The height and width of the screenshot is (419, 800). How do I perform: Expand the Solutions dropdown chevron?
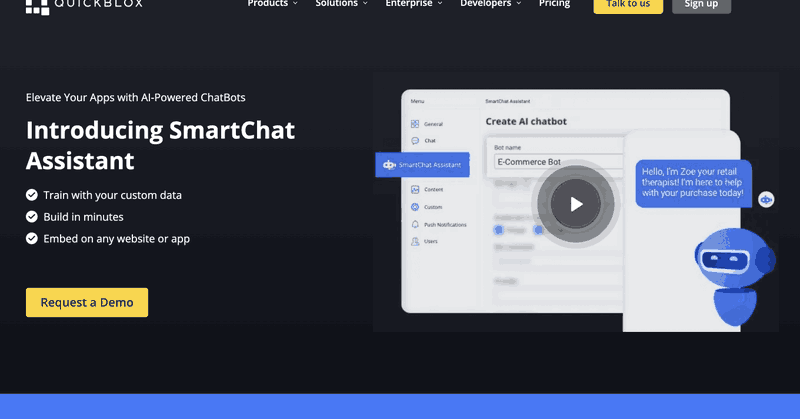(x=365, y=4)
